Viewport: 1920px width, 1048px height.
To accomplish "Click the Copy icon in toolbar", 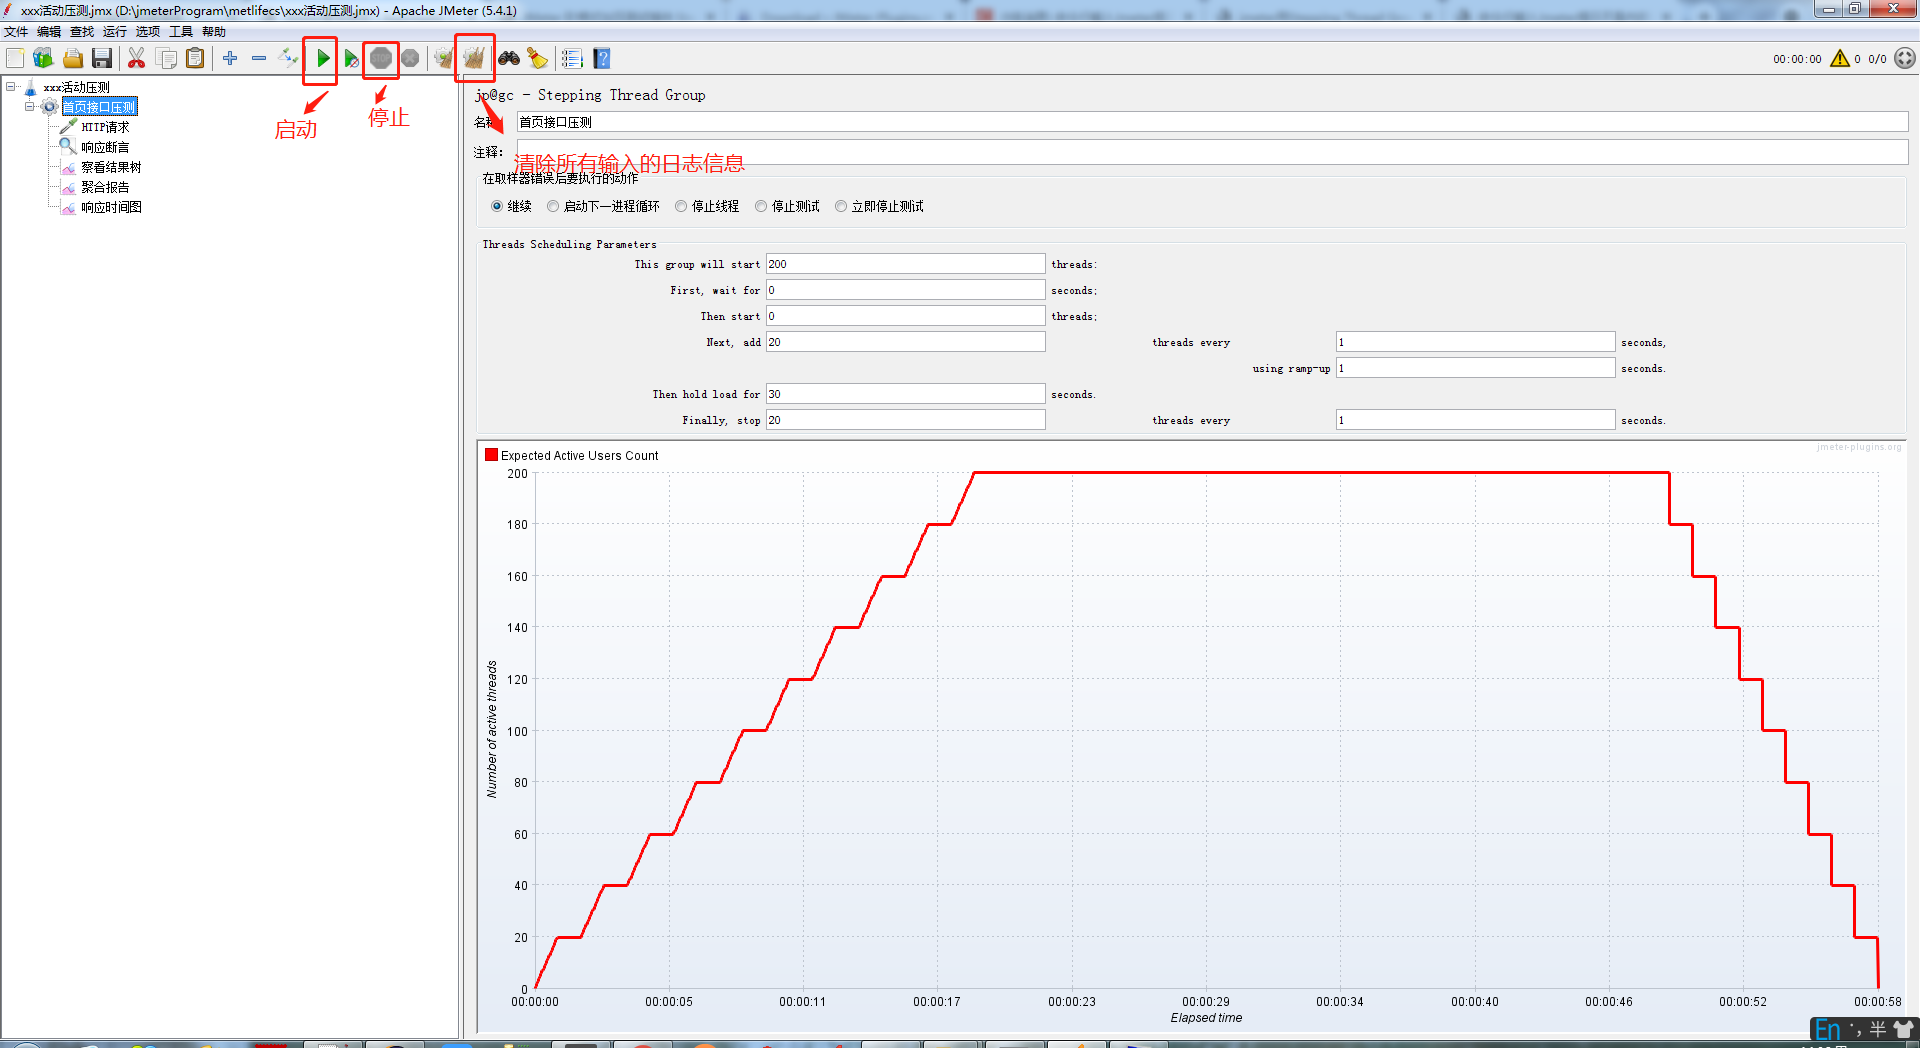I will click(166, 58).
